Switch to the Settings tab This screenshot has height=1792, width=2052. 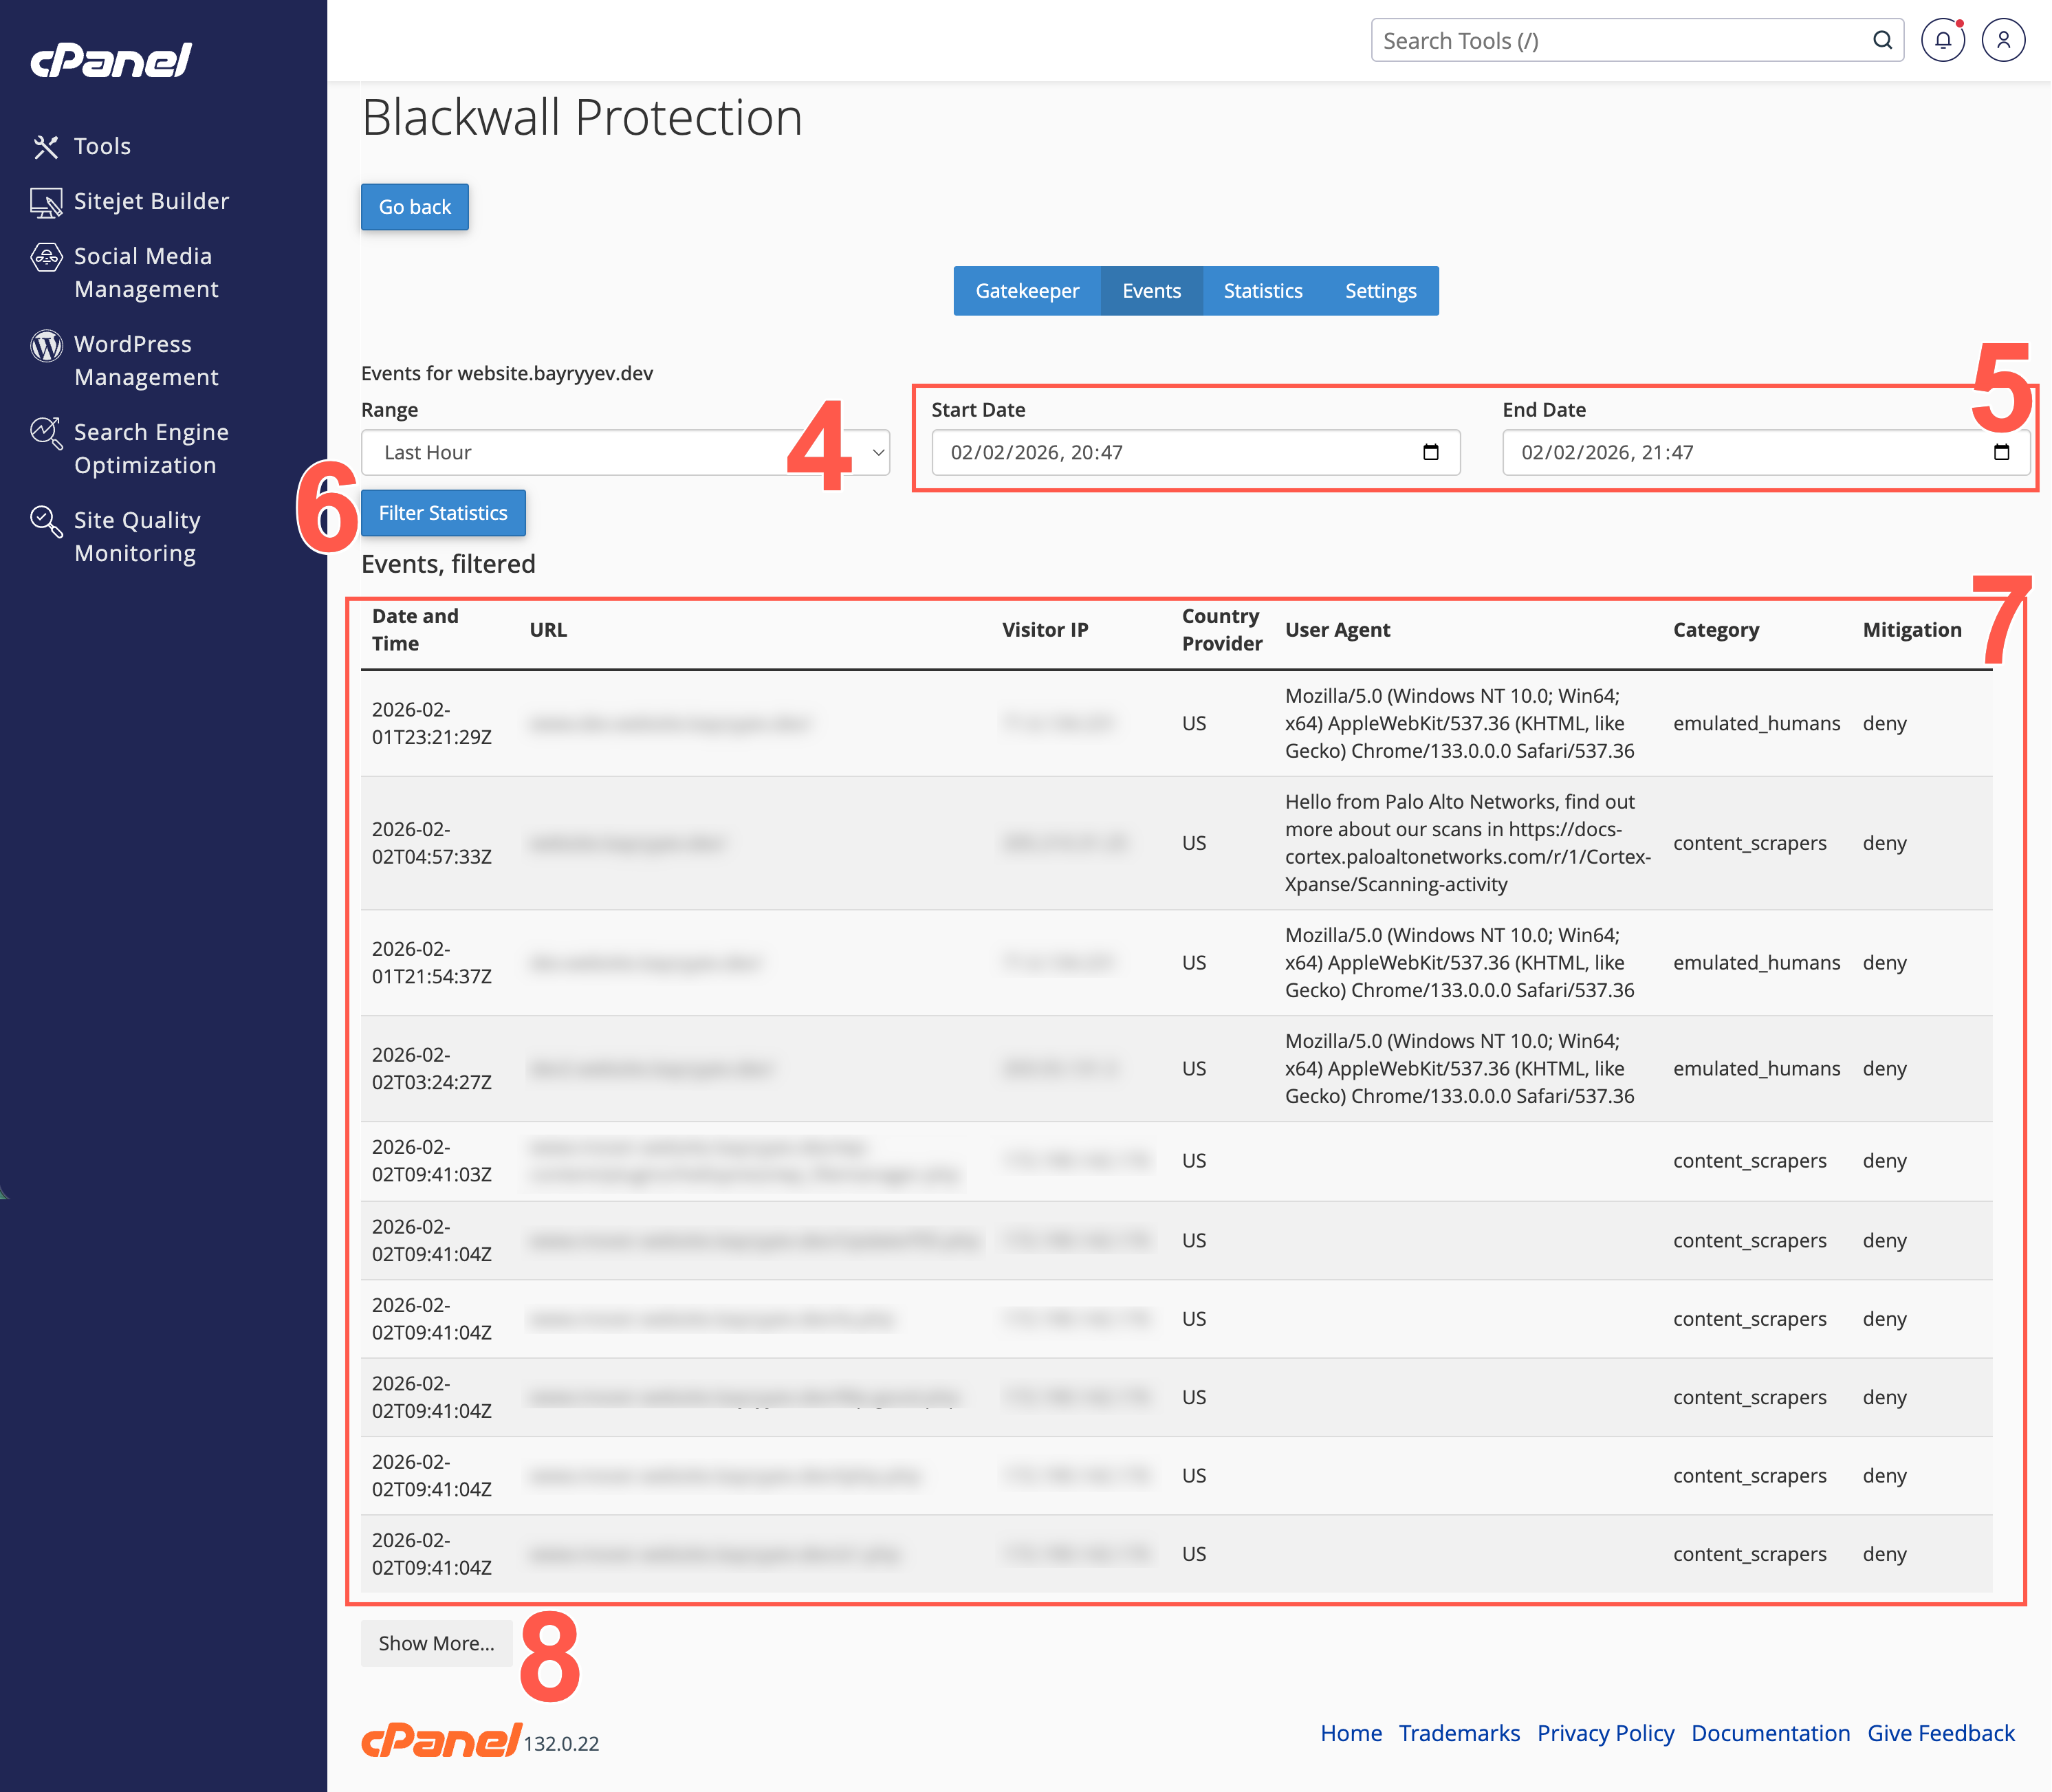1380,291
